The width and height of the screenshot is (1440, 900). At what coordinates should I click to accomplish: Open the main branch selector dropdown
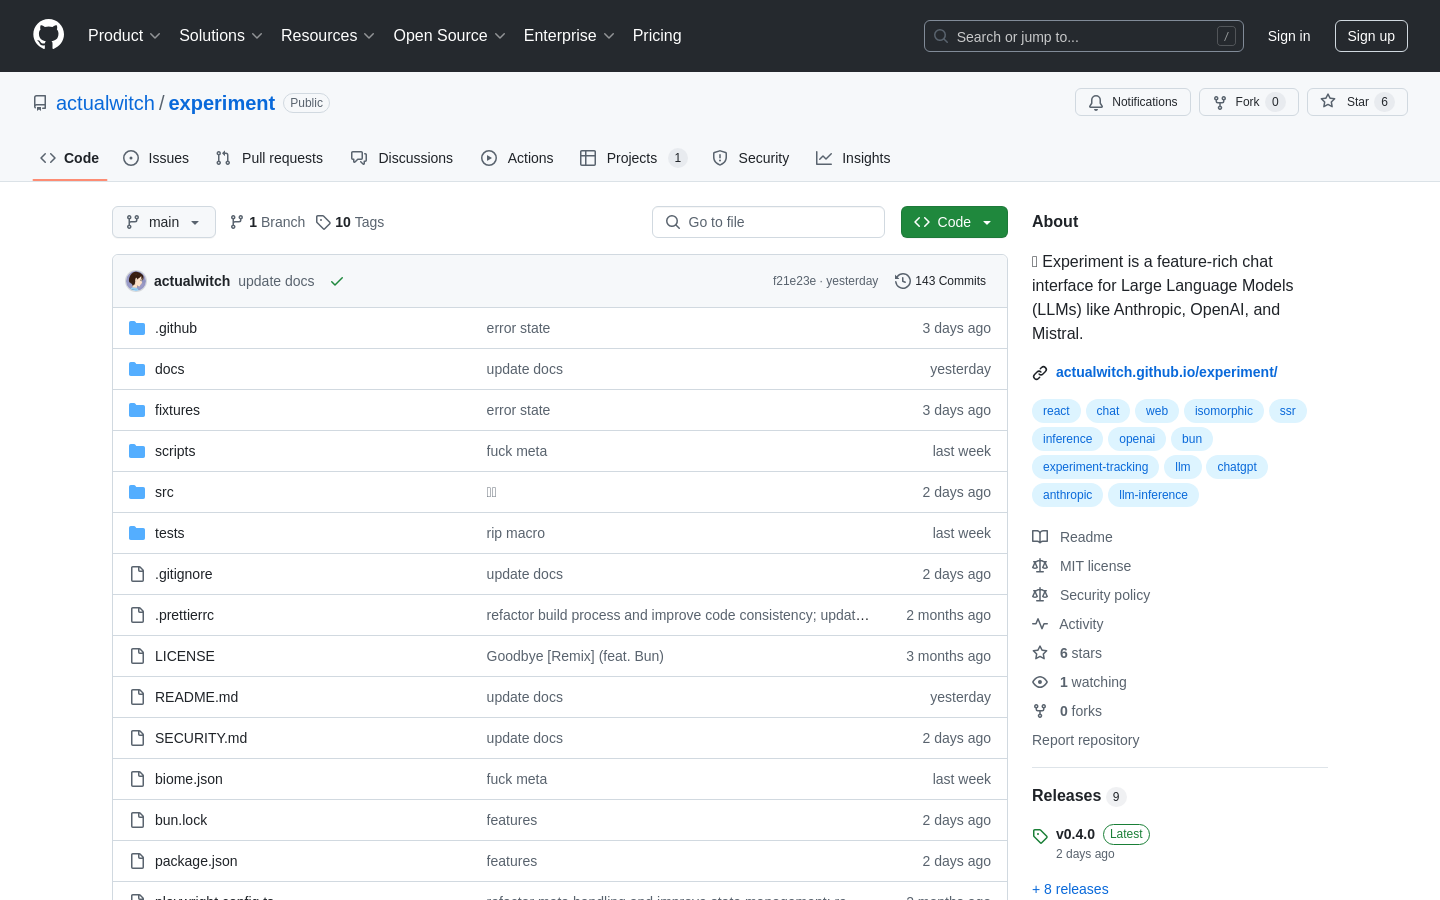164,222
